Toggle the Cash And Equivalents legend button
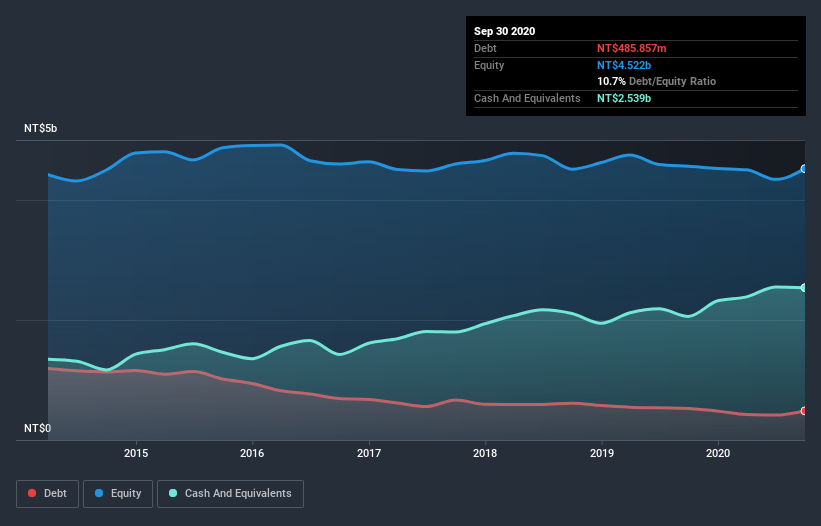Image resolution: width=821 pixels, height=526 pixels. click(230, 494)
